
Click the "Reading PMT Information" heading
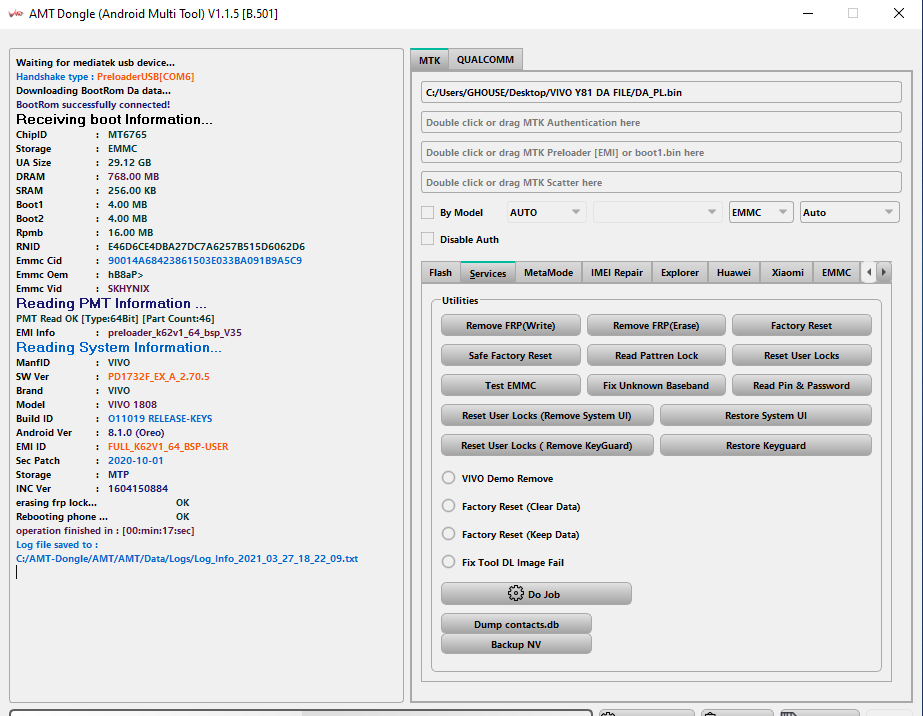point(111,303)
